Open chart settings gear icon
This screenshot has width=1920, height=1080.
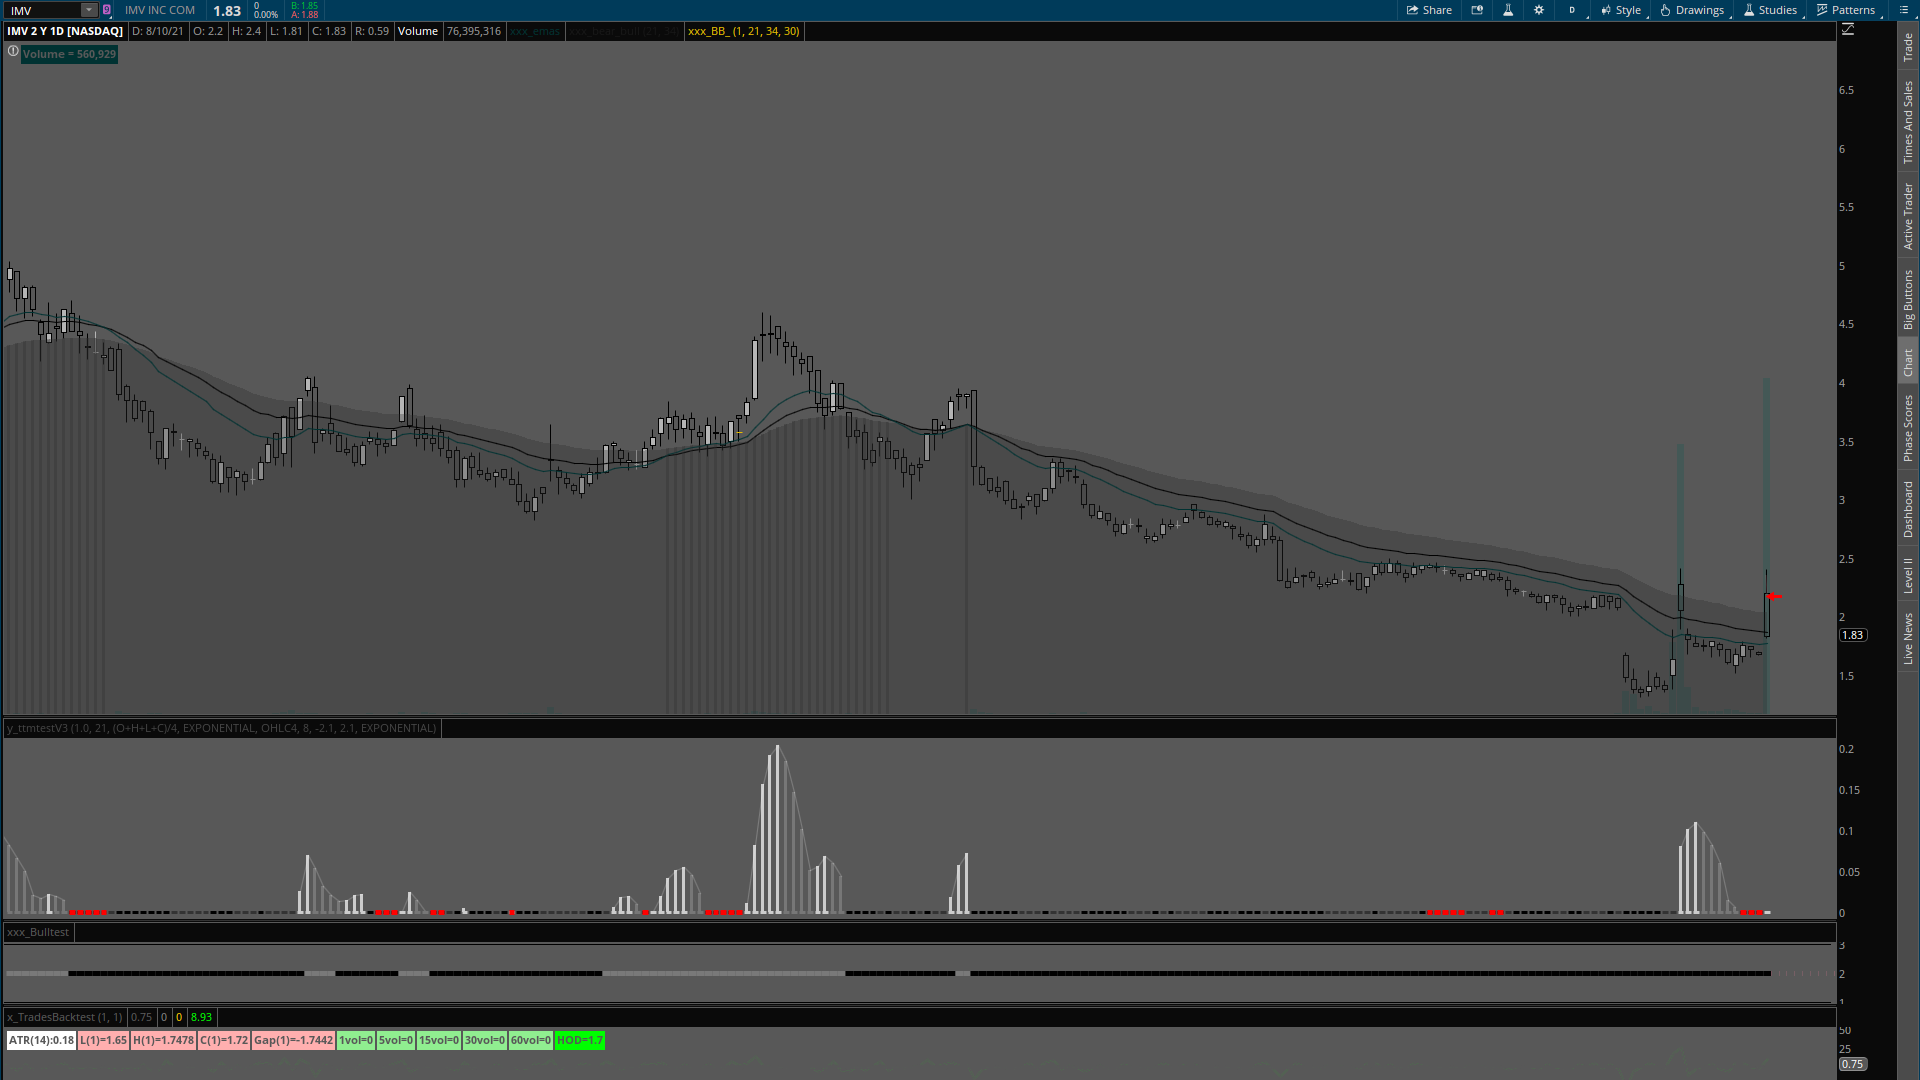(x=1539, y=10)
